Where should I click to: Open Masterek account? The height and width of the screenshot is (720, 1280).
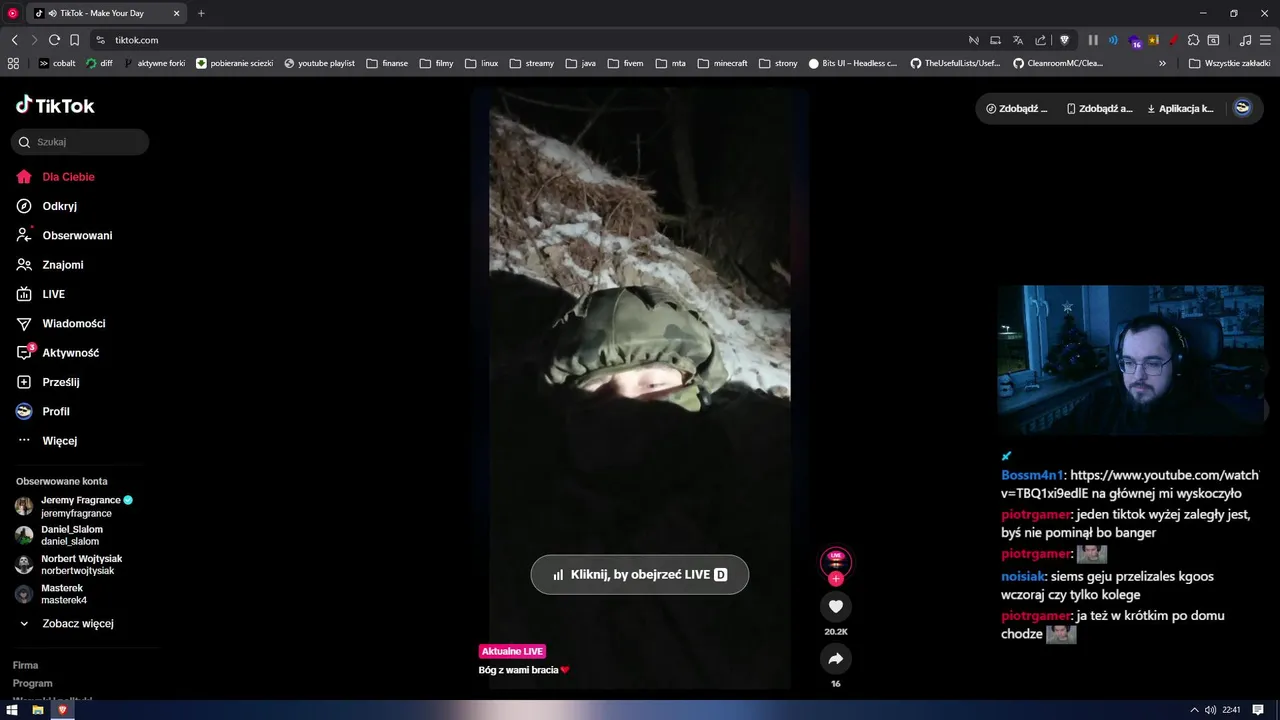point(51,594)
